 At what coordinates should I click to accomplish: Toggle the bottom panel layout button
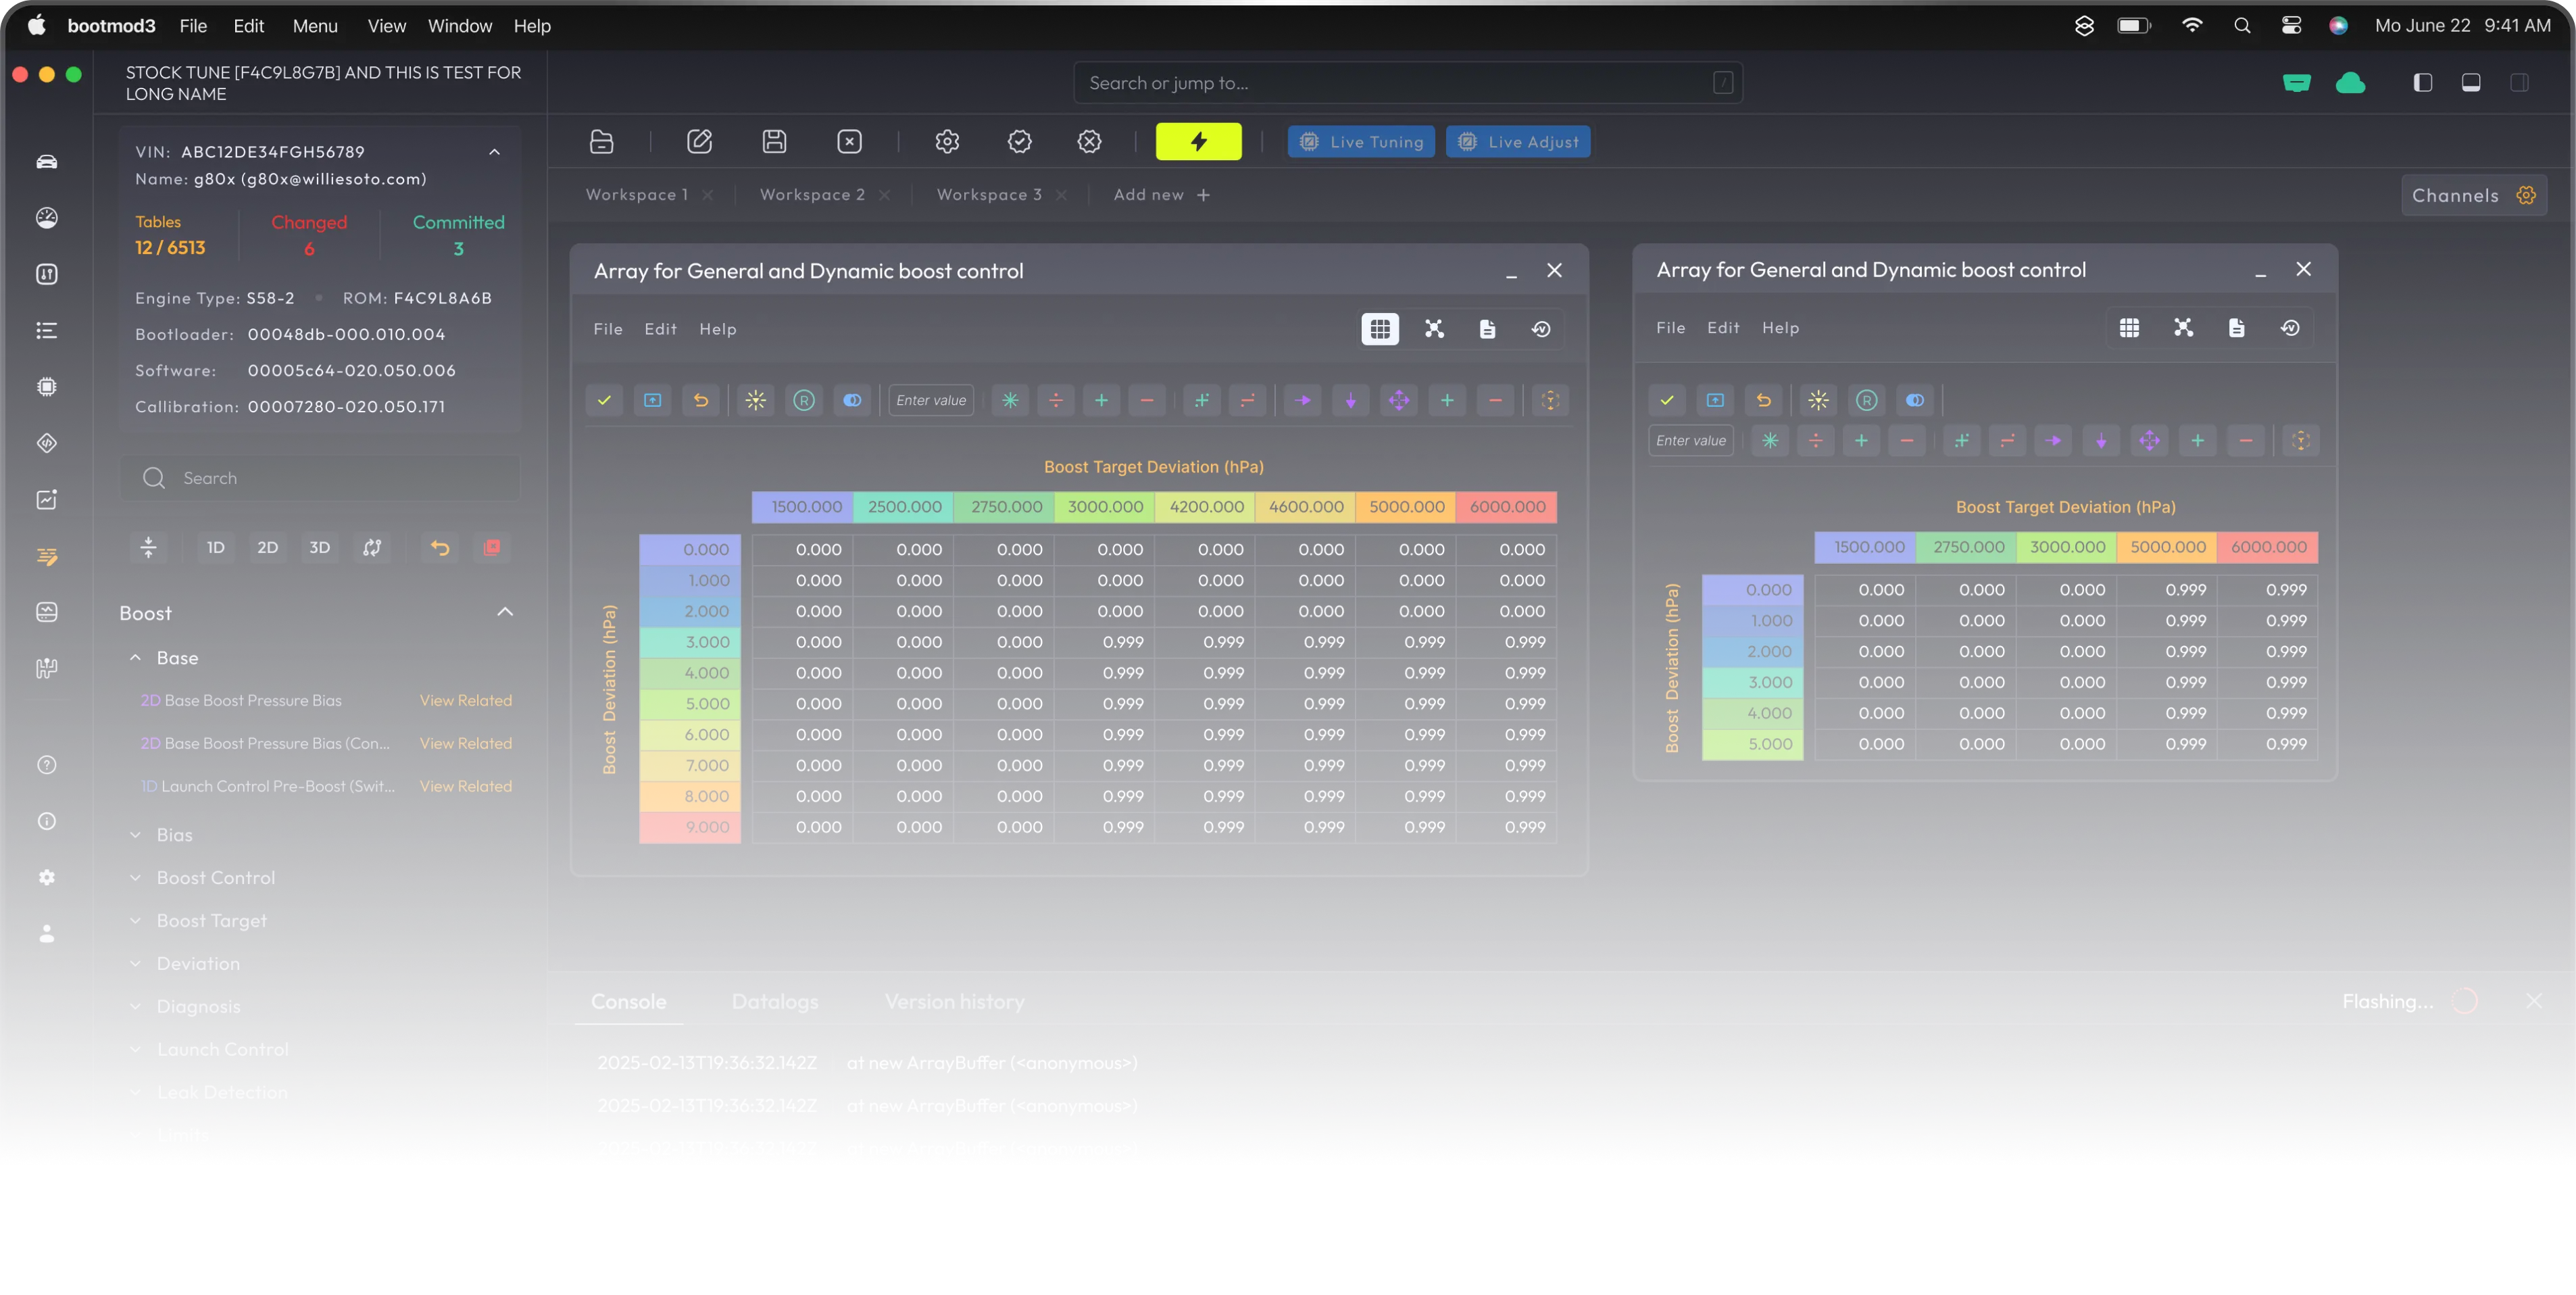coord(2471,83)
